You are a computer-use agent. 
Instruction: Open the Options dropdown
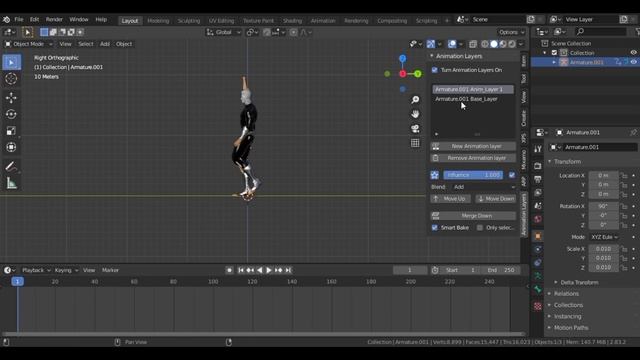[511, 32]
